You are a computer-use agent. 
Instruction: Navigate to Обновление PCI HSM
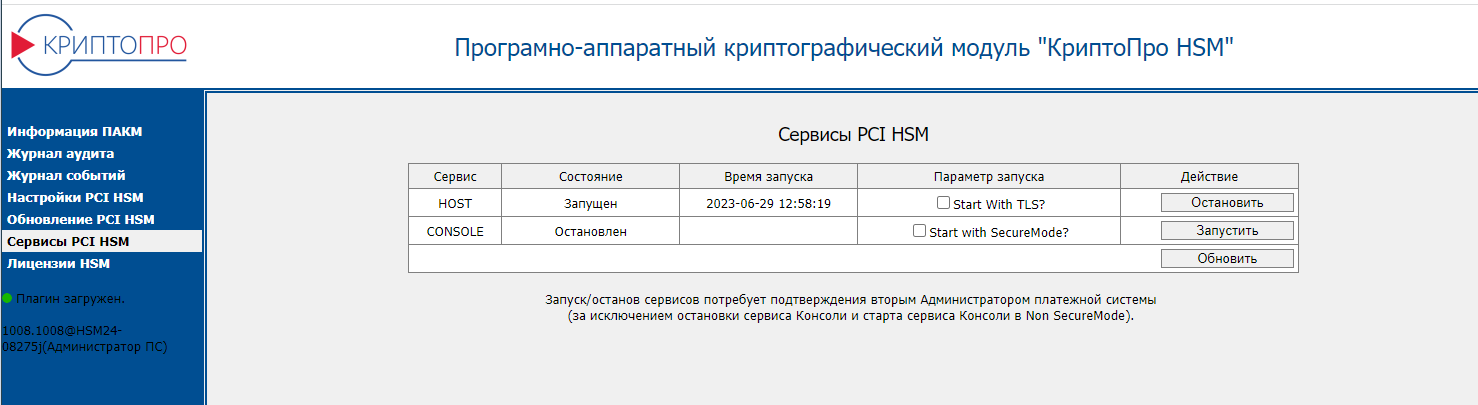point(80,219)
